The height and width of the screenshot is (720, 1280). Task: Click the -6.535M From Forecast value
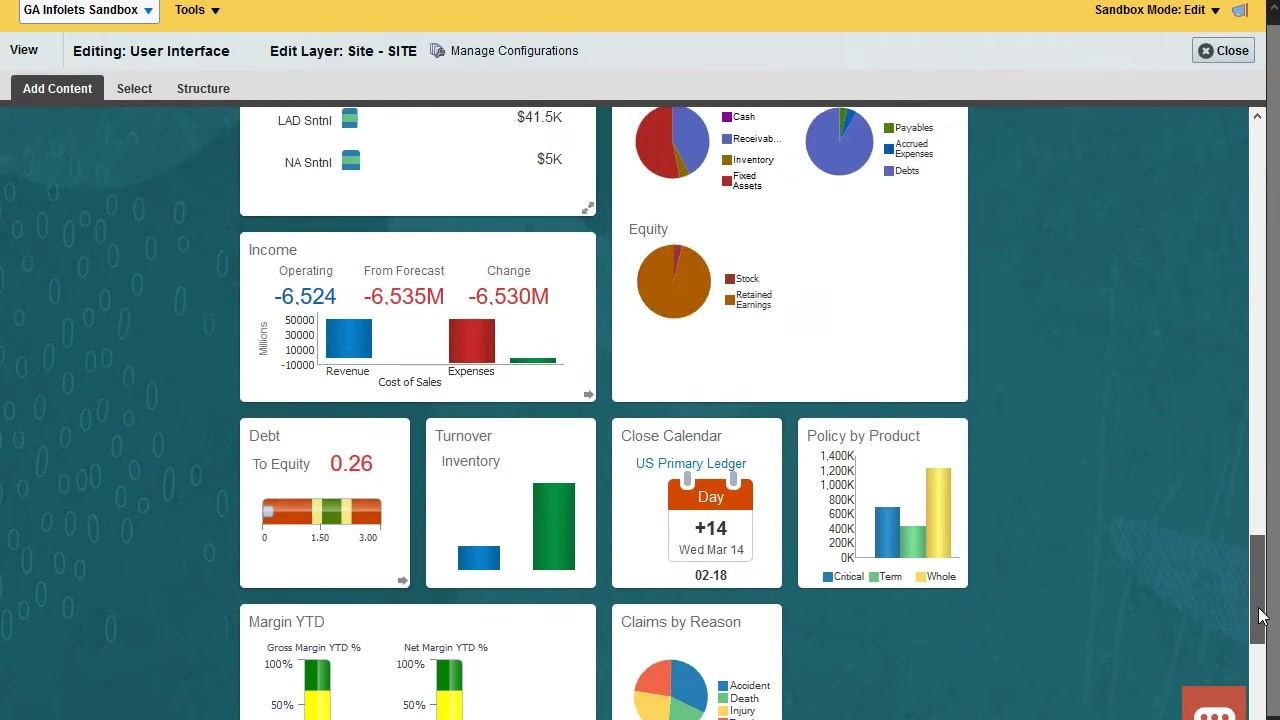[x=404, y=297]
